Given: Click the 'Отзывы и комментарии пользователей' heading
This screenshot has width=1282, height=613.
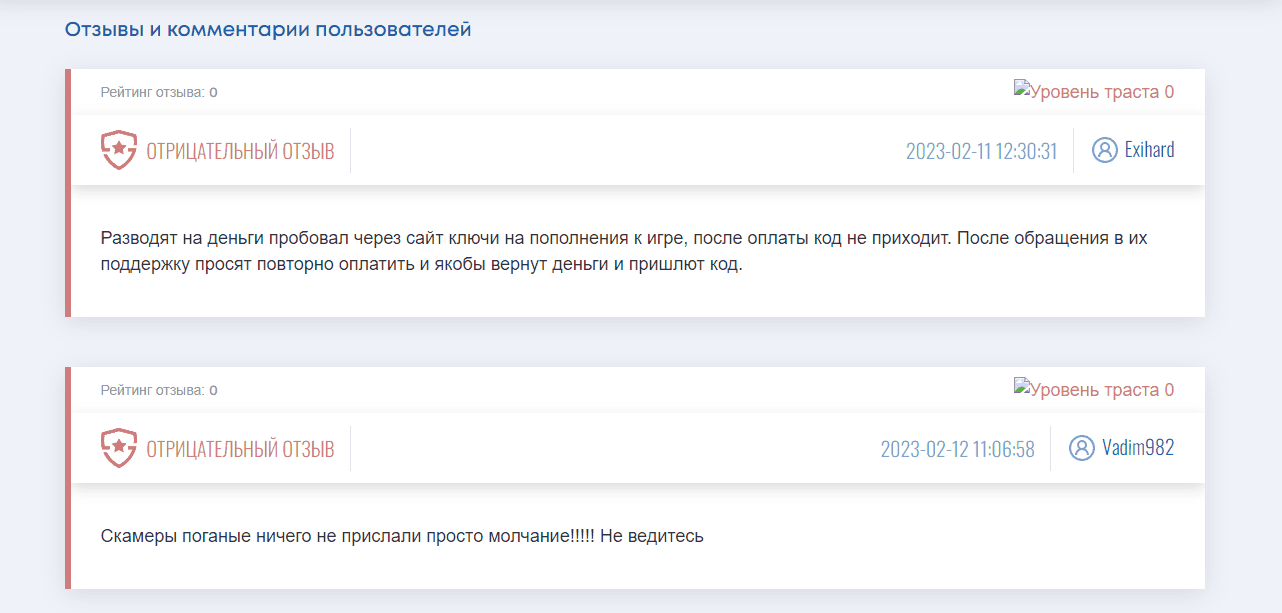Looking at the screenshot, I should 268,30.
